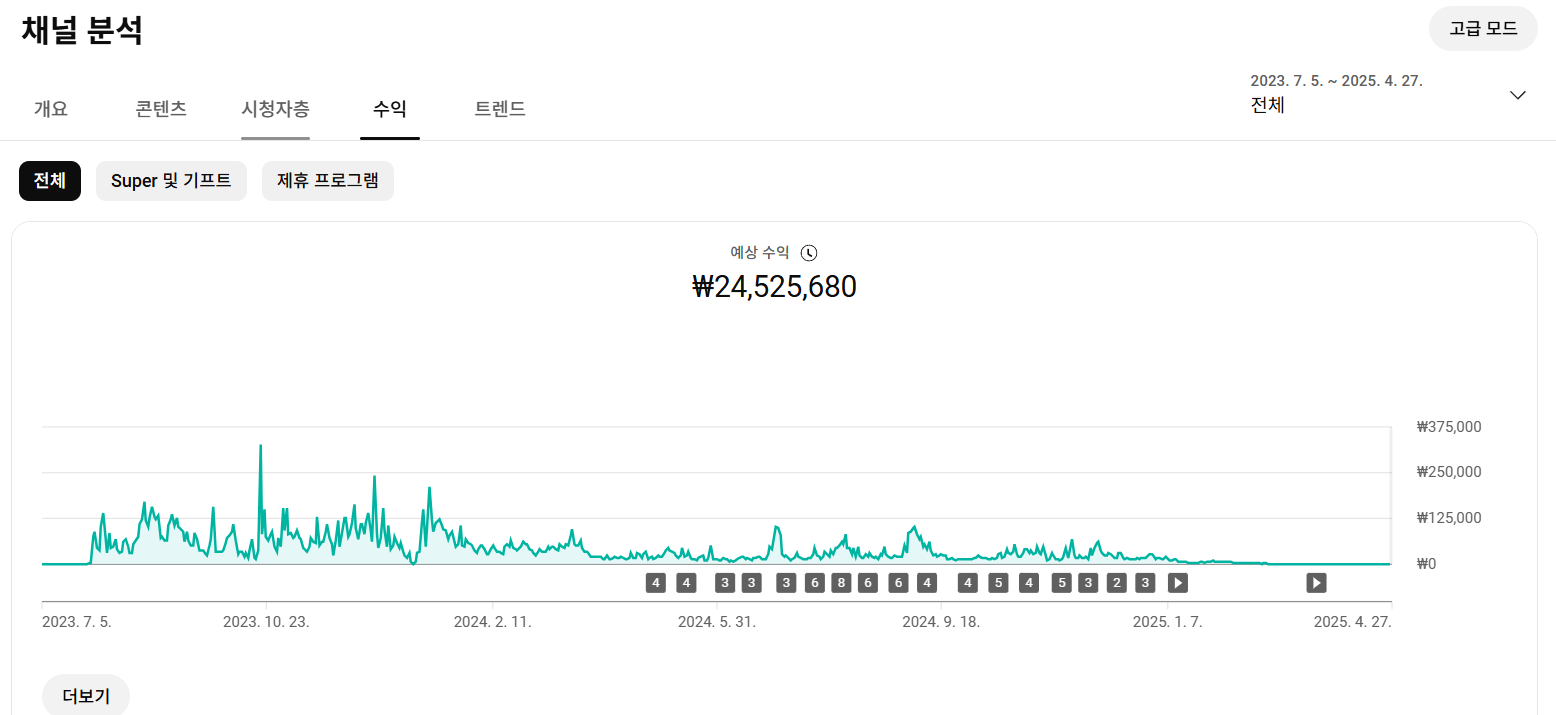The width and height of the screenshot is (1556, 715).
Task: Click the tallest revenue spike in the chart
Action: tap(261, 447)
